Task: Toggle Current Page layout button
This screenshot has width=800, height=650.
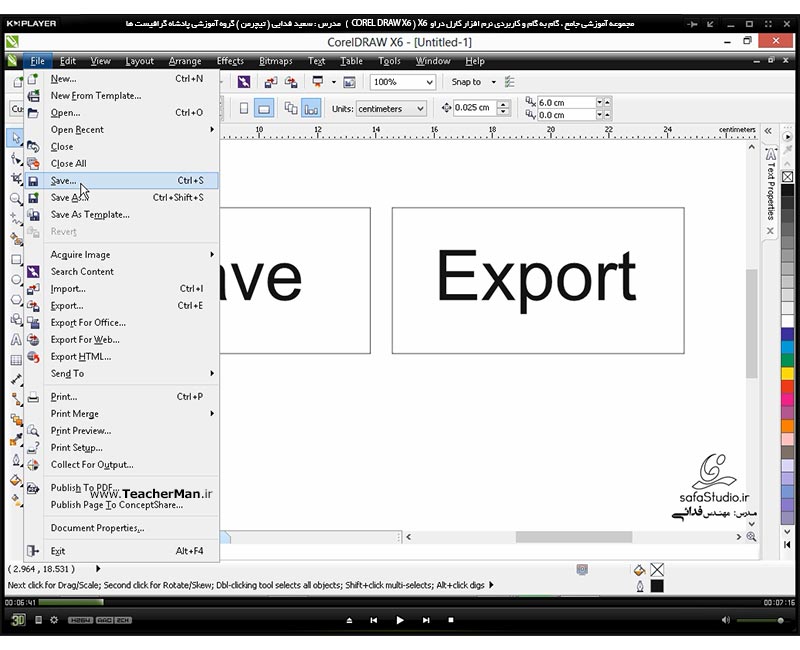Action: [x=311, y=108]
